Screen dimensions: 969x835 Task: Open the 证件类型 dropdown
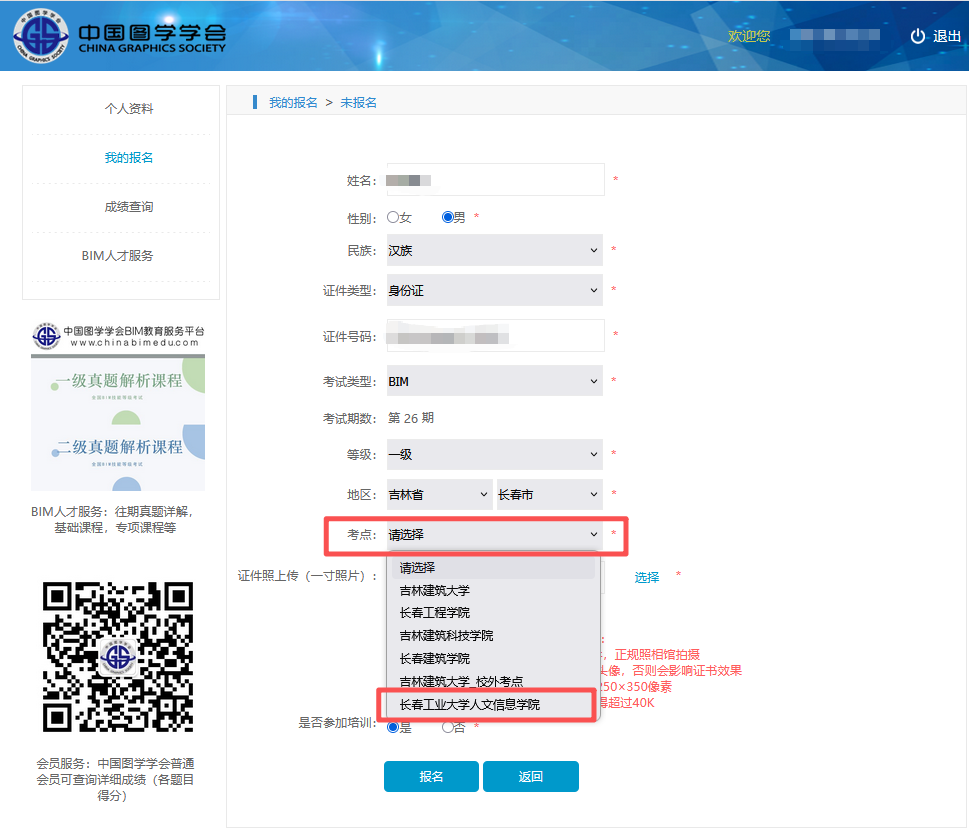click(x=494, y=290)
